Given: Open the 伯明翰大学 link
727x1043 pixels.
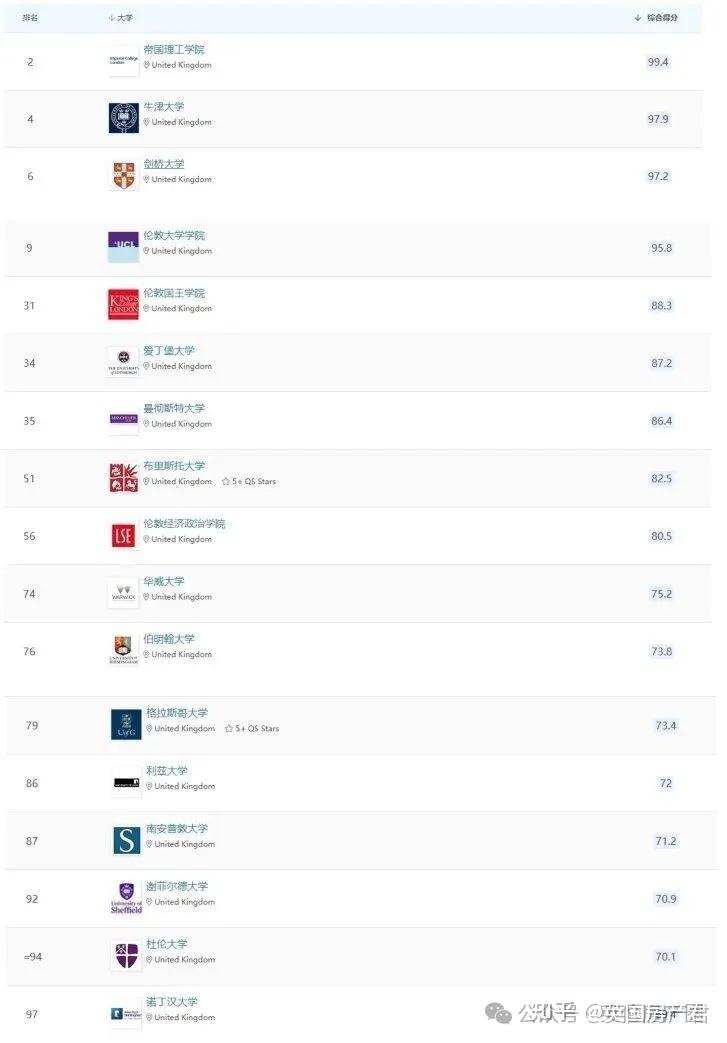Looking at the screenshot, I should 169,639.
